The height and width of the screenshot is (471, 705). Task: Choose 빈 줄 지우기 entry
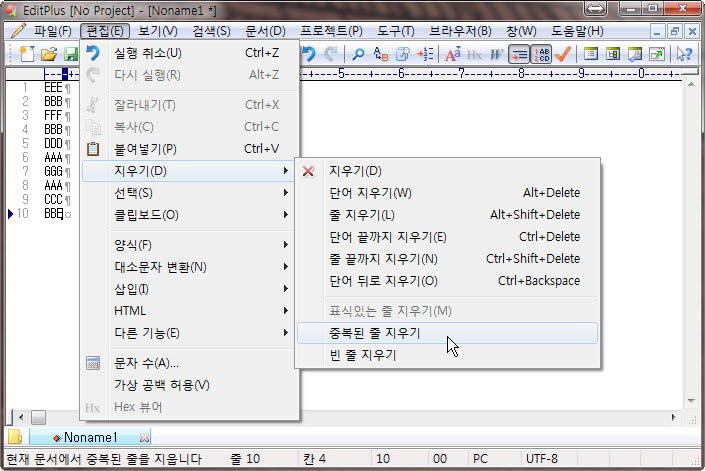pyautogui.click(x=447, y=355)
